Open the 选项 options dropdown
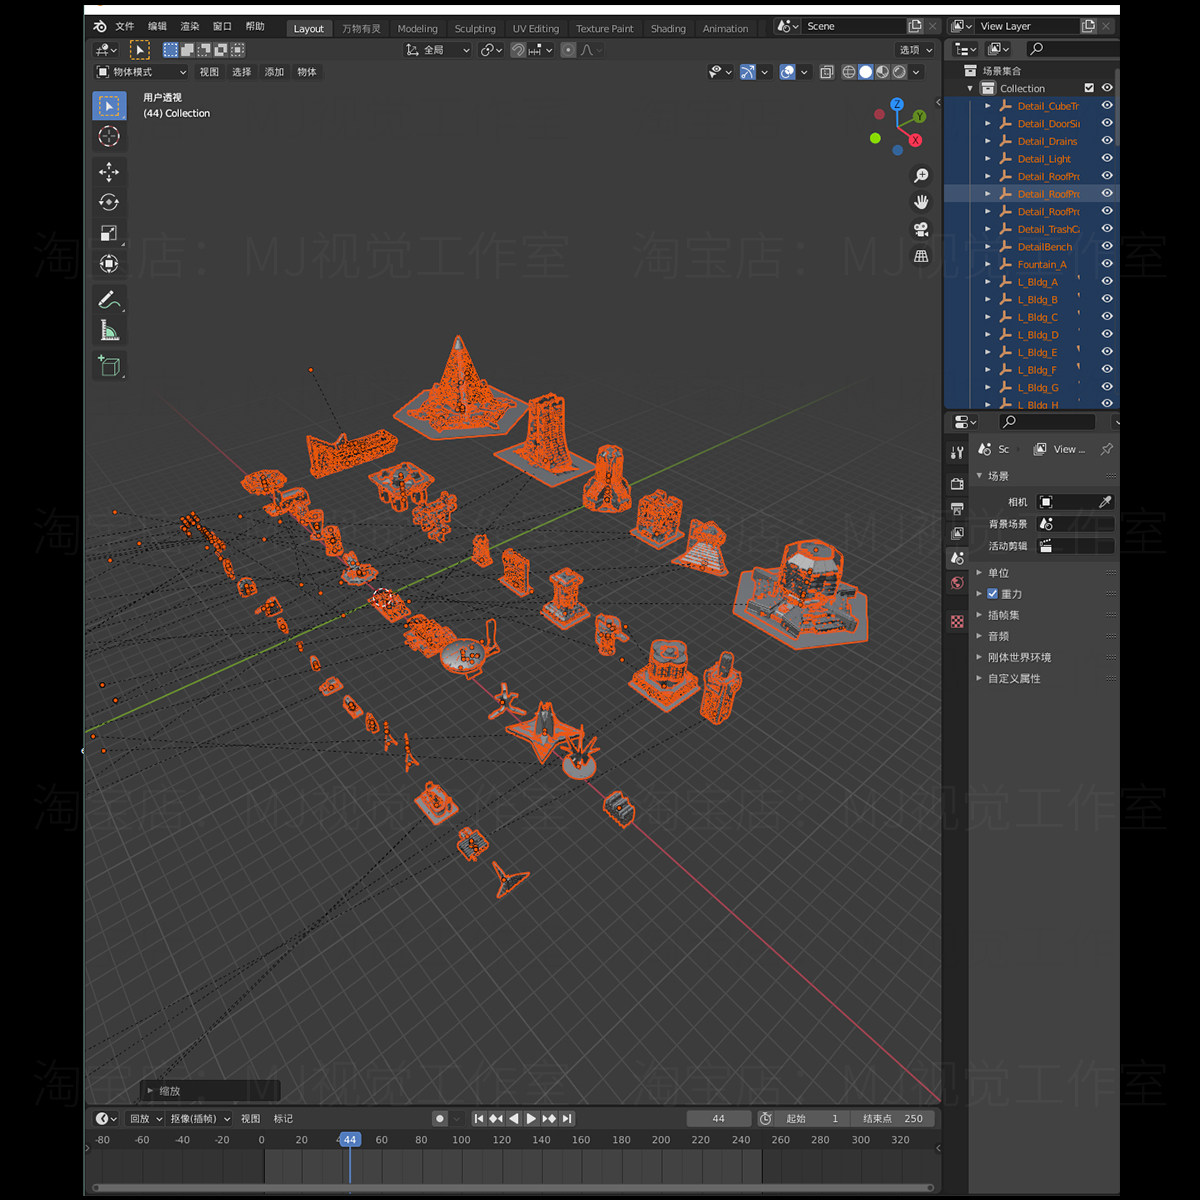The image size is (1200, 1200). tap(915, 50)
